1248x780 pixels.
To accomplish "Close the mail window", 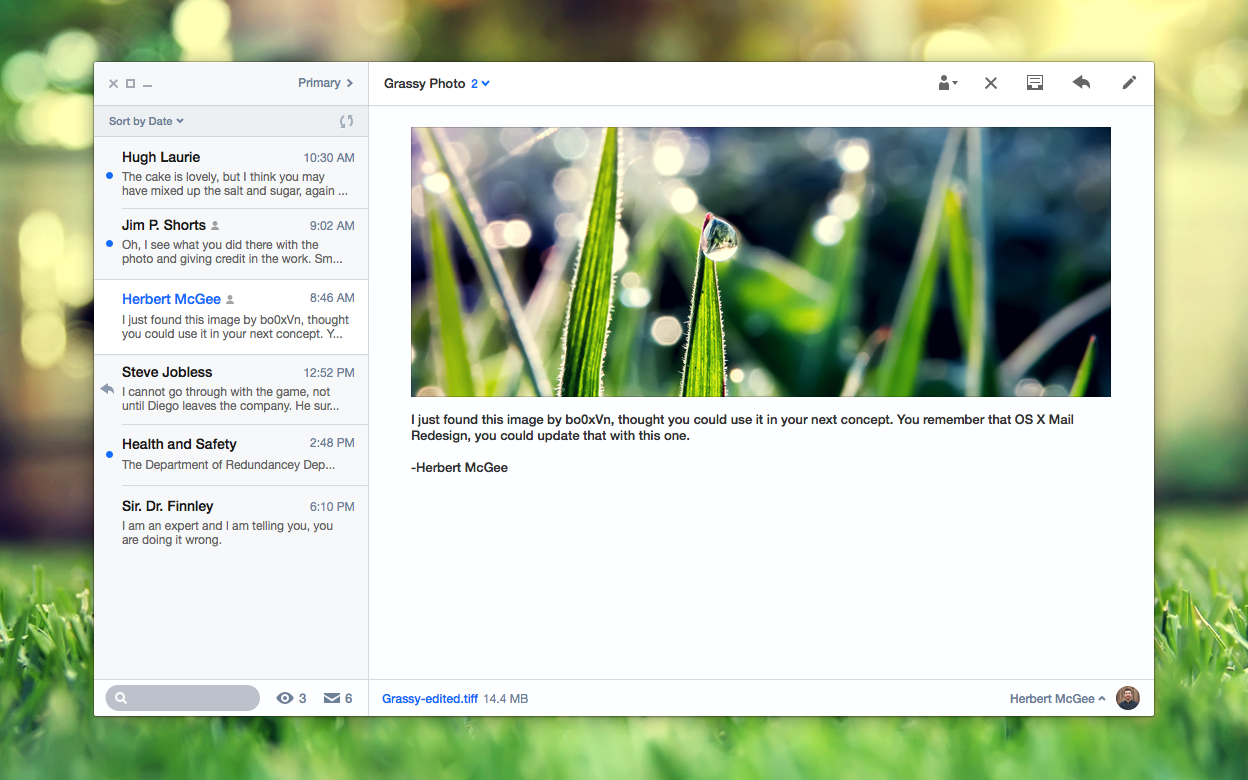I will [x=113, y=84].
